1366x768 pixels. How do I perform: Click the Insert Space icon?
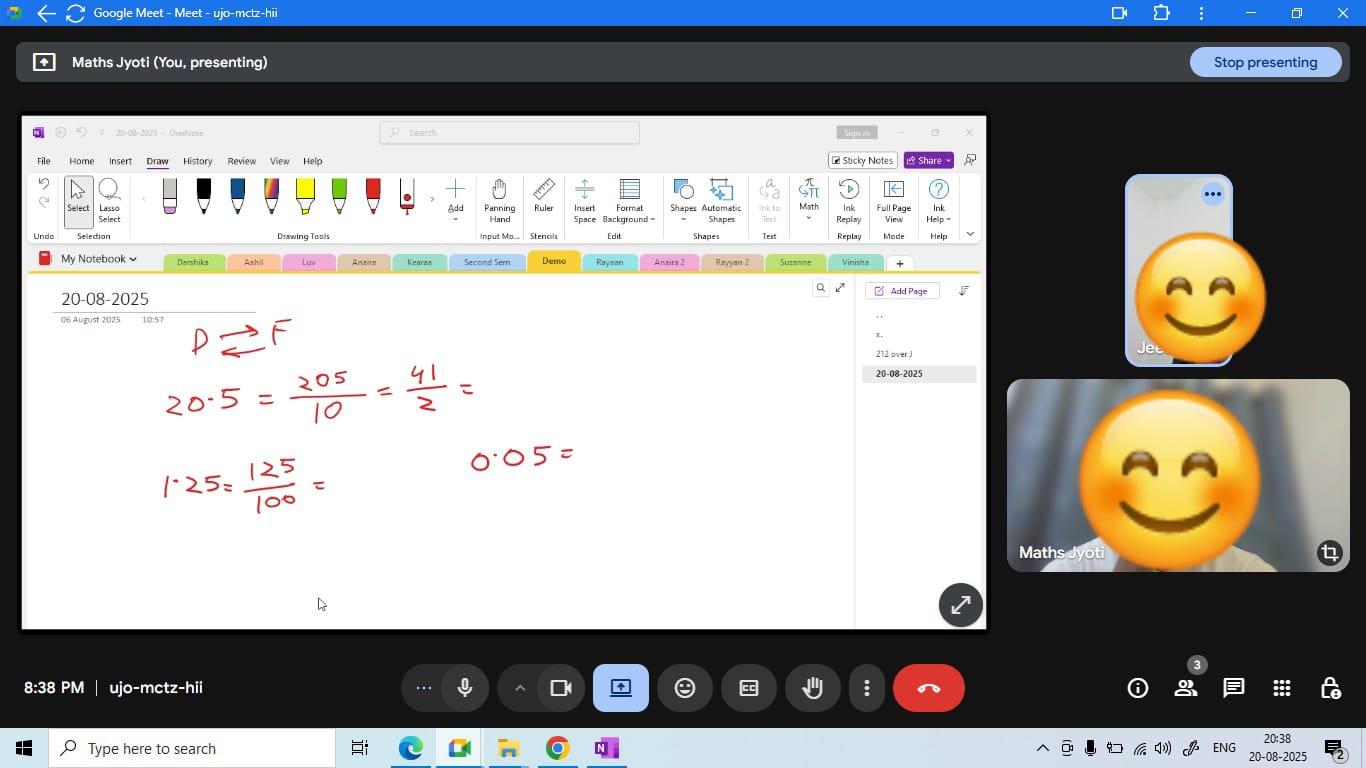[x=584, y=201]
